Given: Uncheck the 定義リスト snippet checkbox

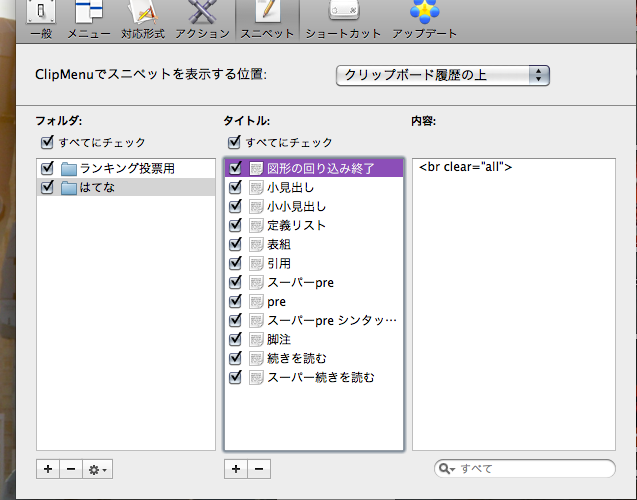Looking at the screenshot, I should click(x=235, y=225).
